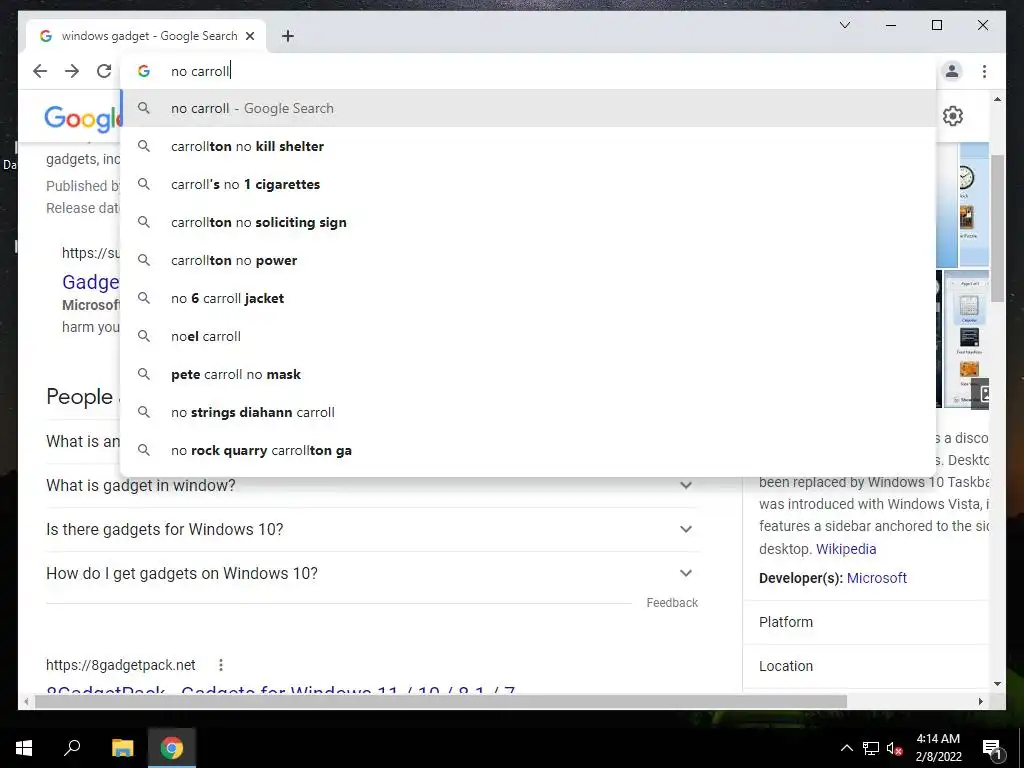Choose suggestion 'carrollton no soliciting sign'
The width and height of the screenshot is (1024, 768).
[528, 222]
